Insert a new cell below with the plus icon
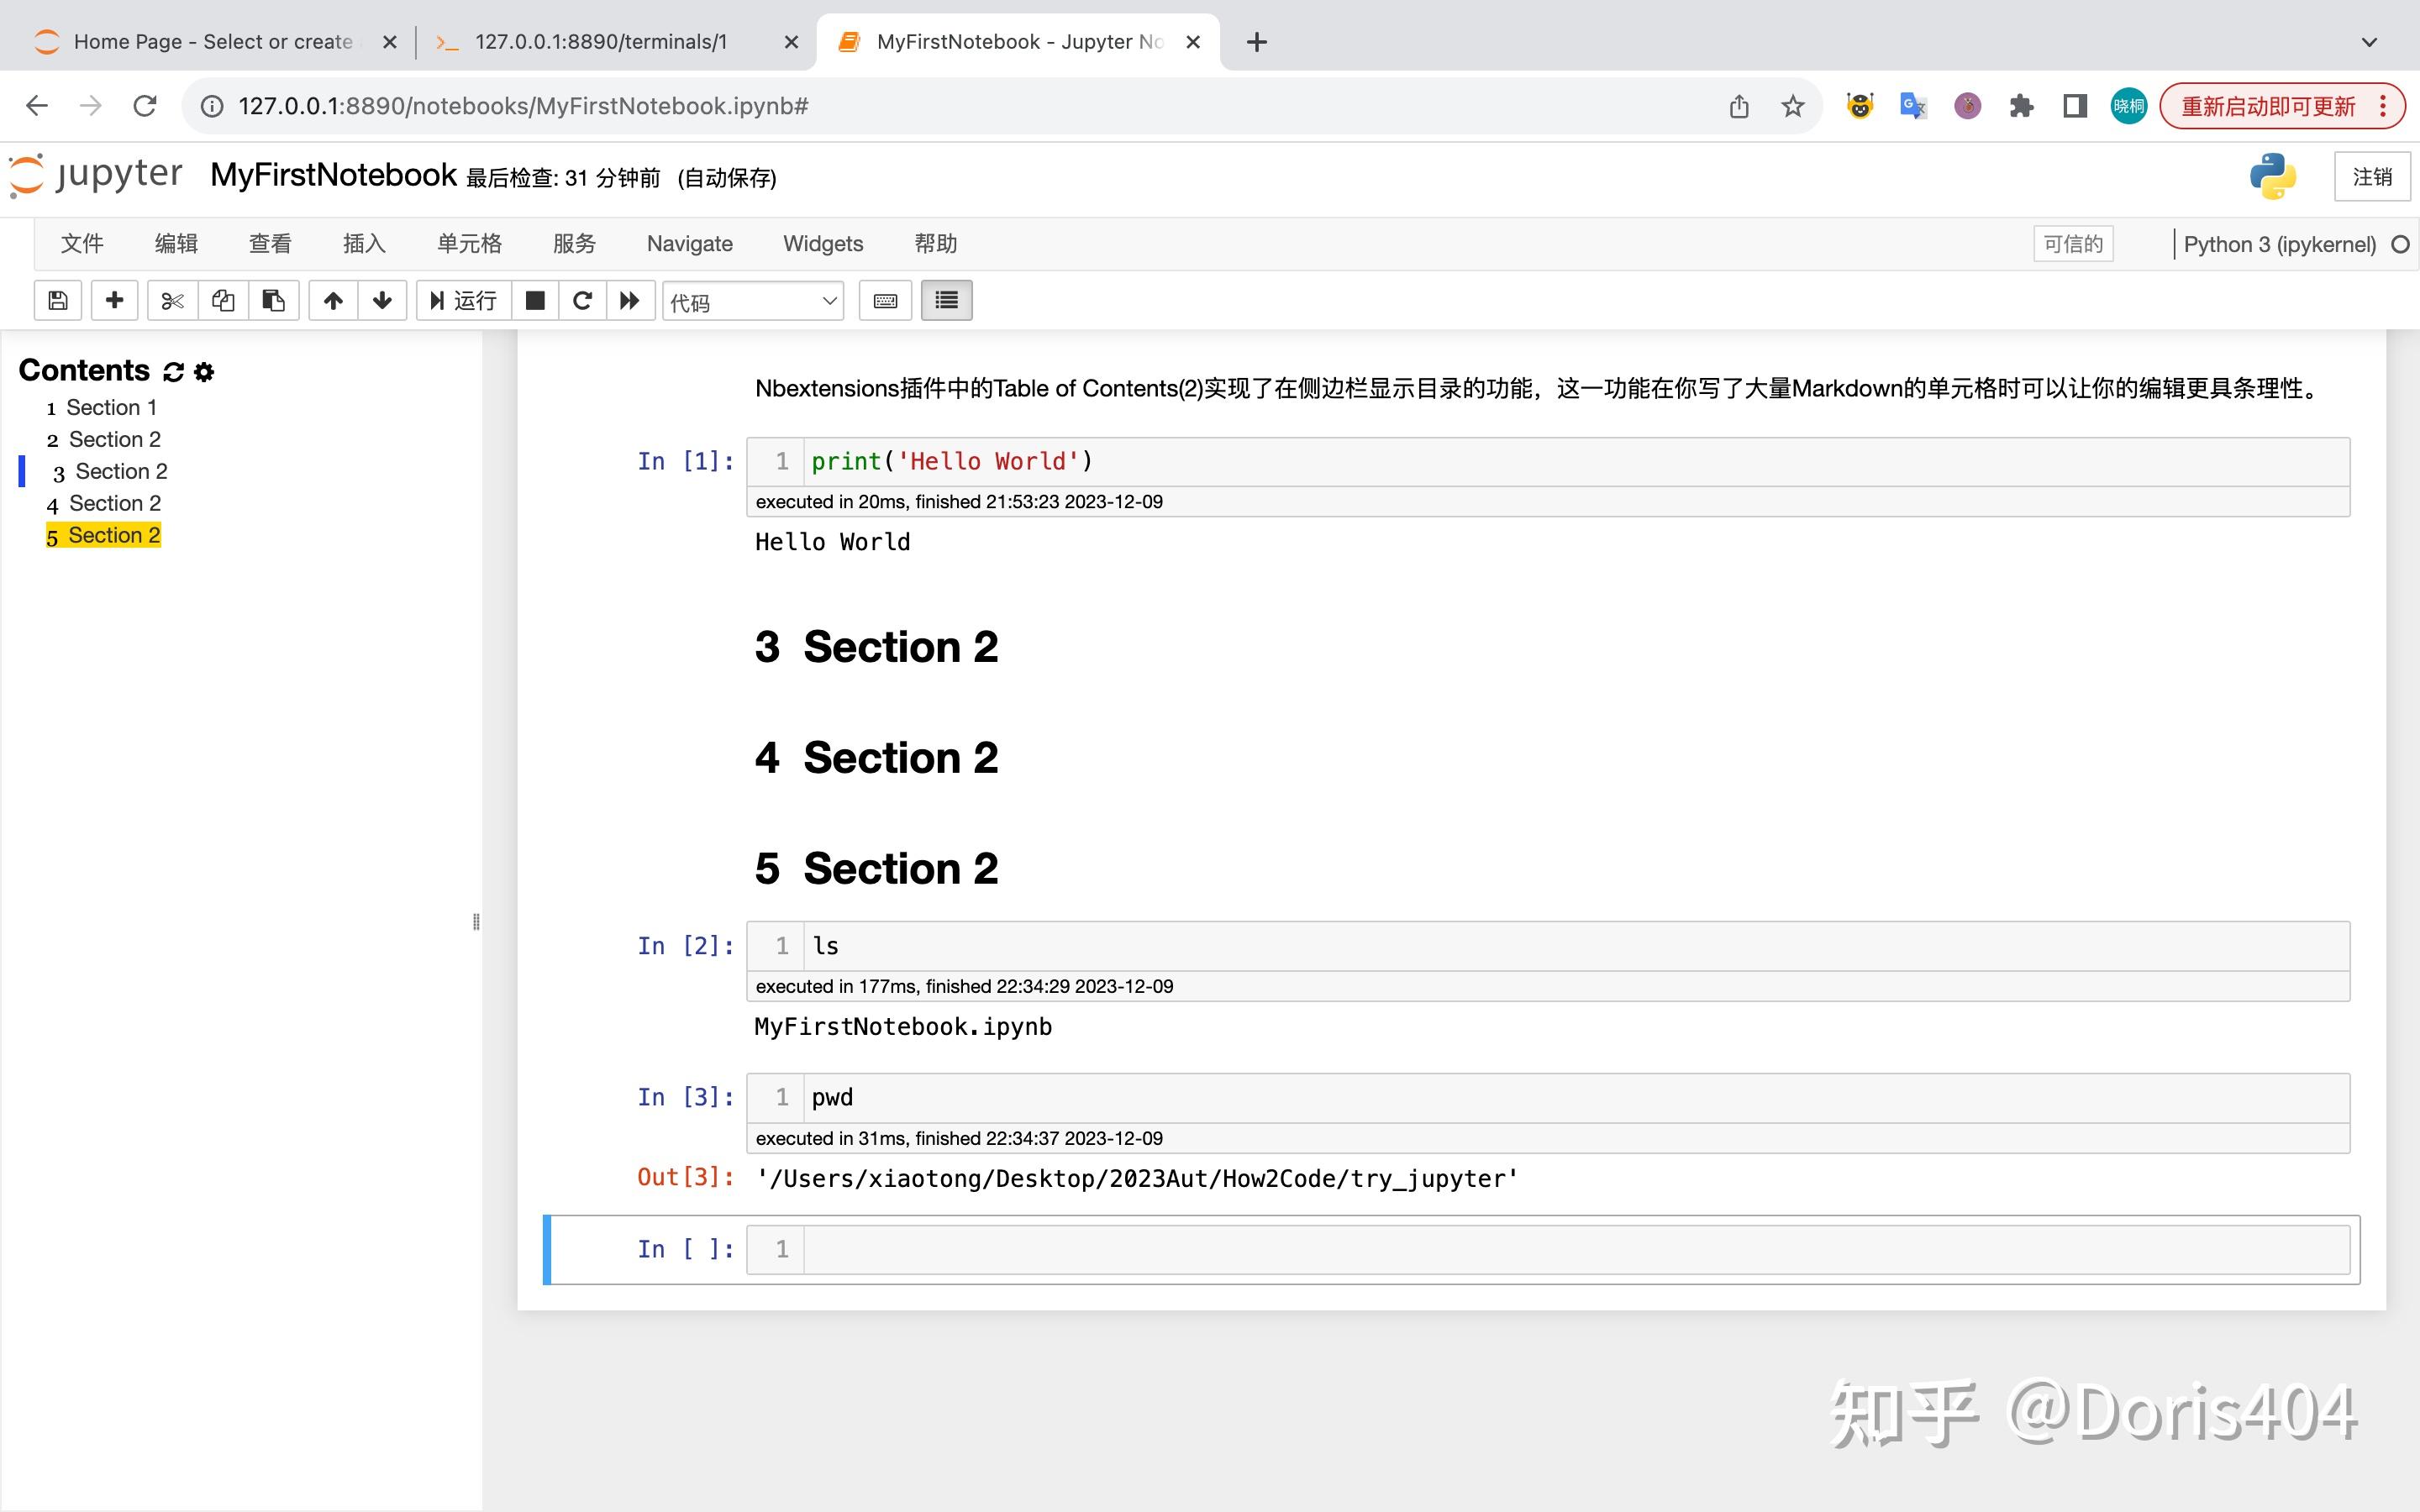Screen dimensions: 2420x1512 [114, 300]
